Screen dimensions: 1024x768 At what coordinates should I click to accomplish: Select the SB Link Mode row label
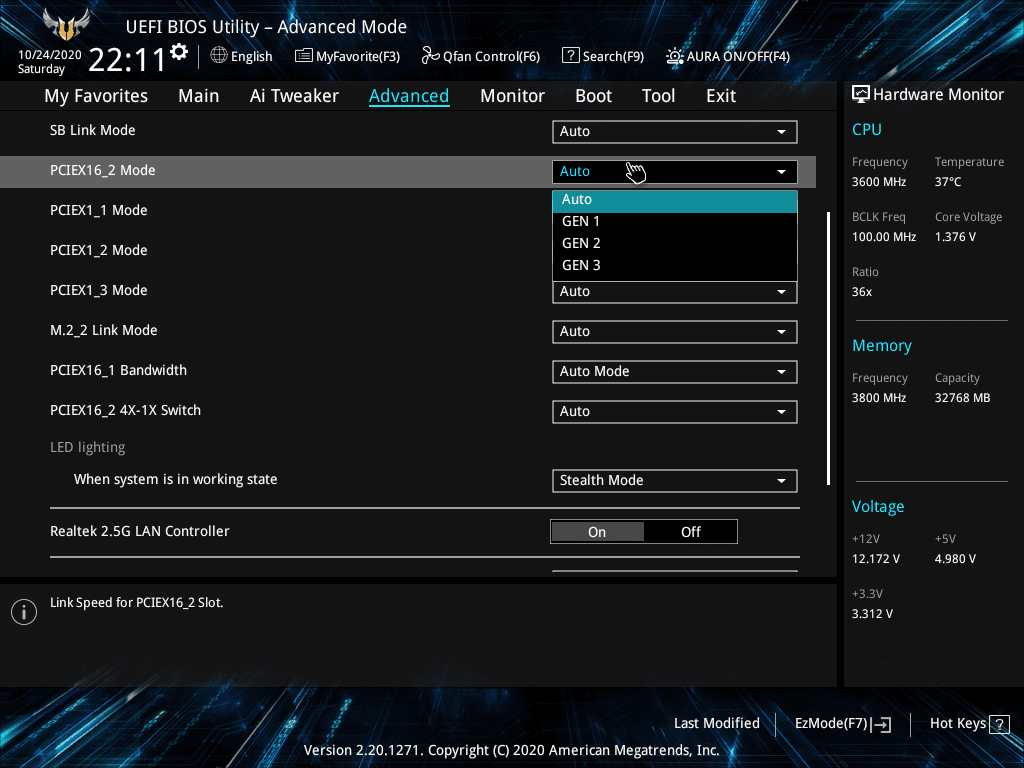[x=93, y=131]
